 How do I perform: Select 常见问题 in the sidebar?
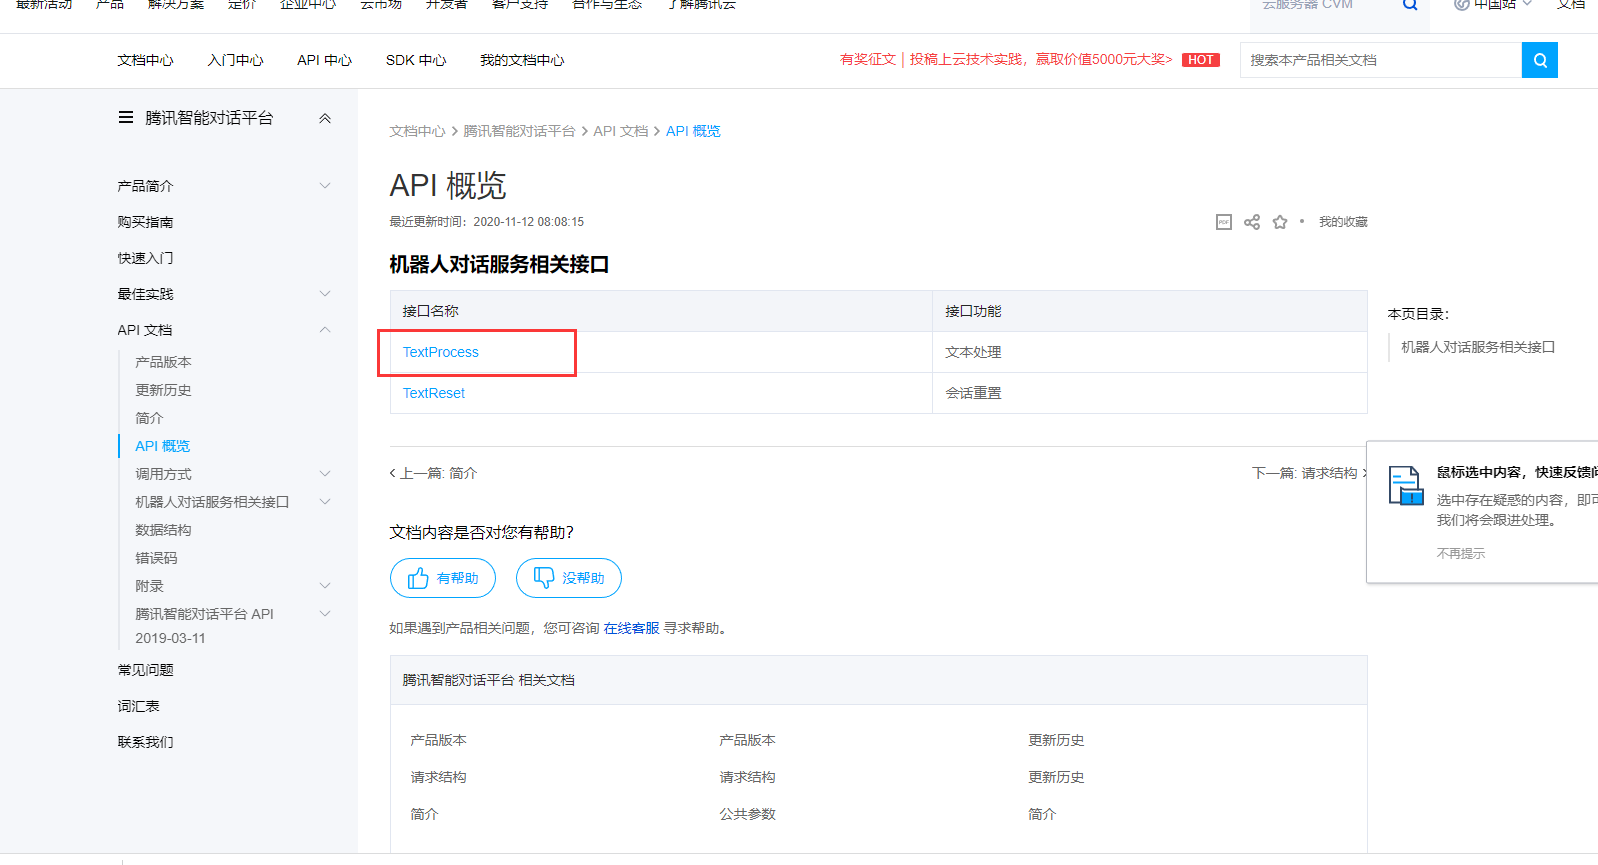point(145,670)
